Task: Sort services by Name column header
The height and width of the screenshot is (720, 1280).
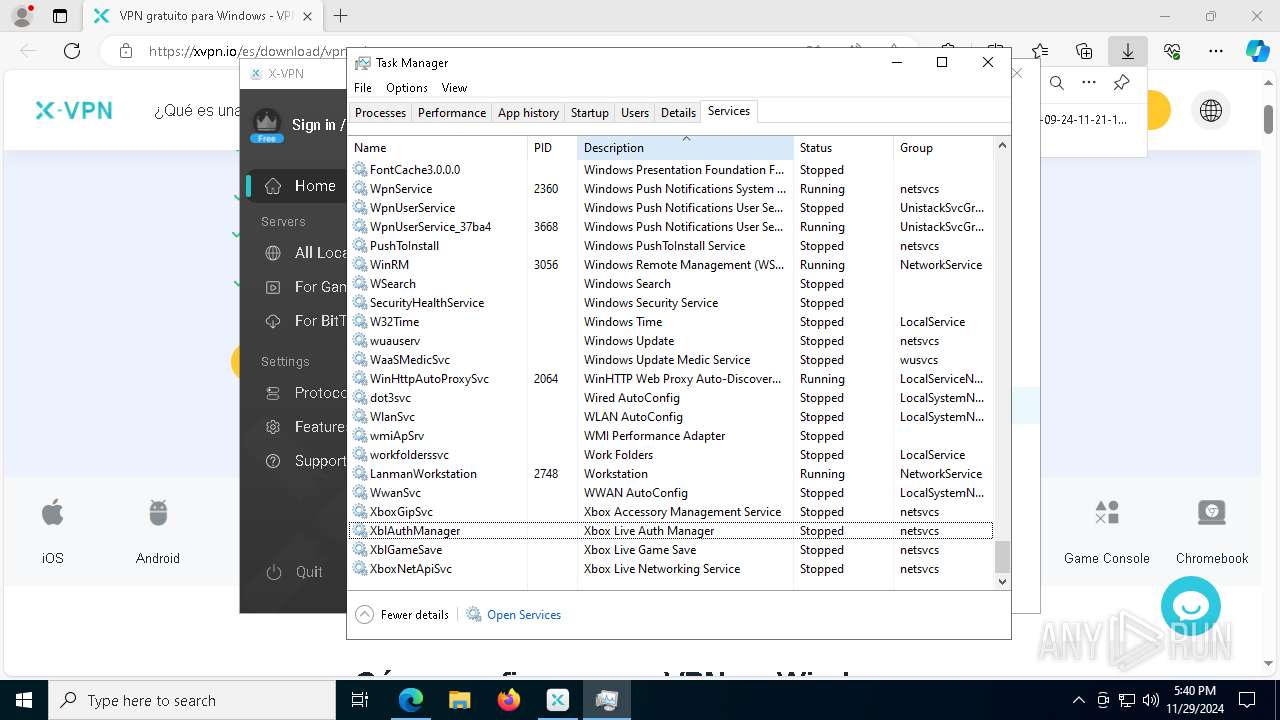Action: point(438,148)
